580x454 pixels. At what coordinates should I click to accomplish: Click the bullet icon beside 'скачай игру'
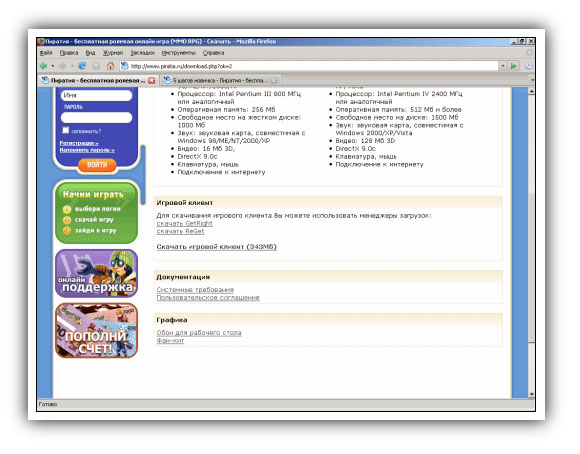click(x=67, y=220)
